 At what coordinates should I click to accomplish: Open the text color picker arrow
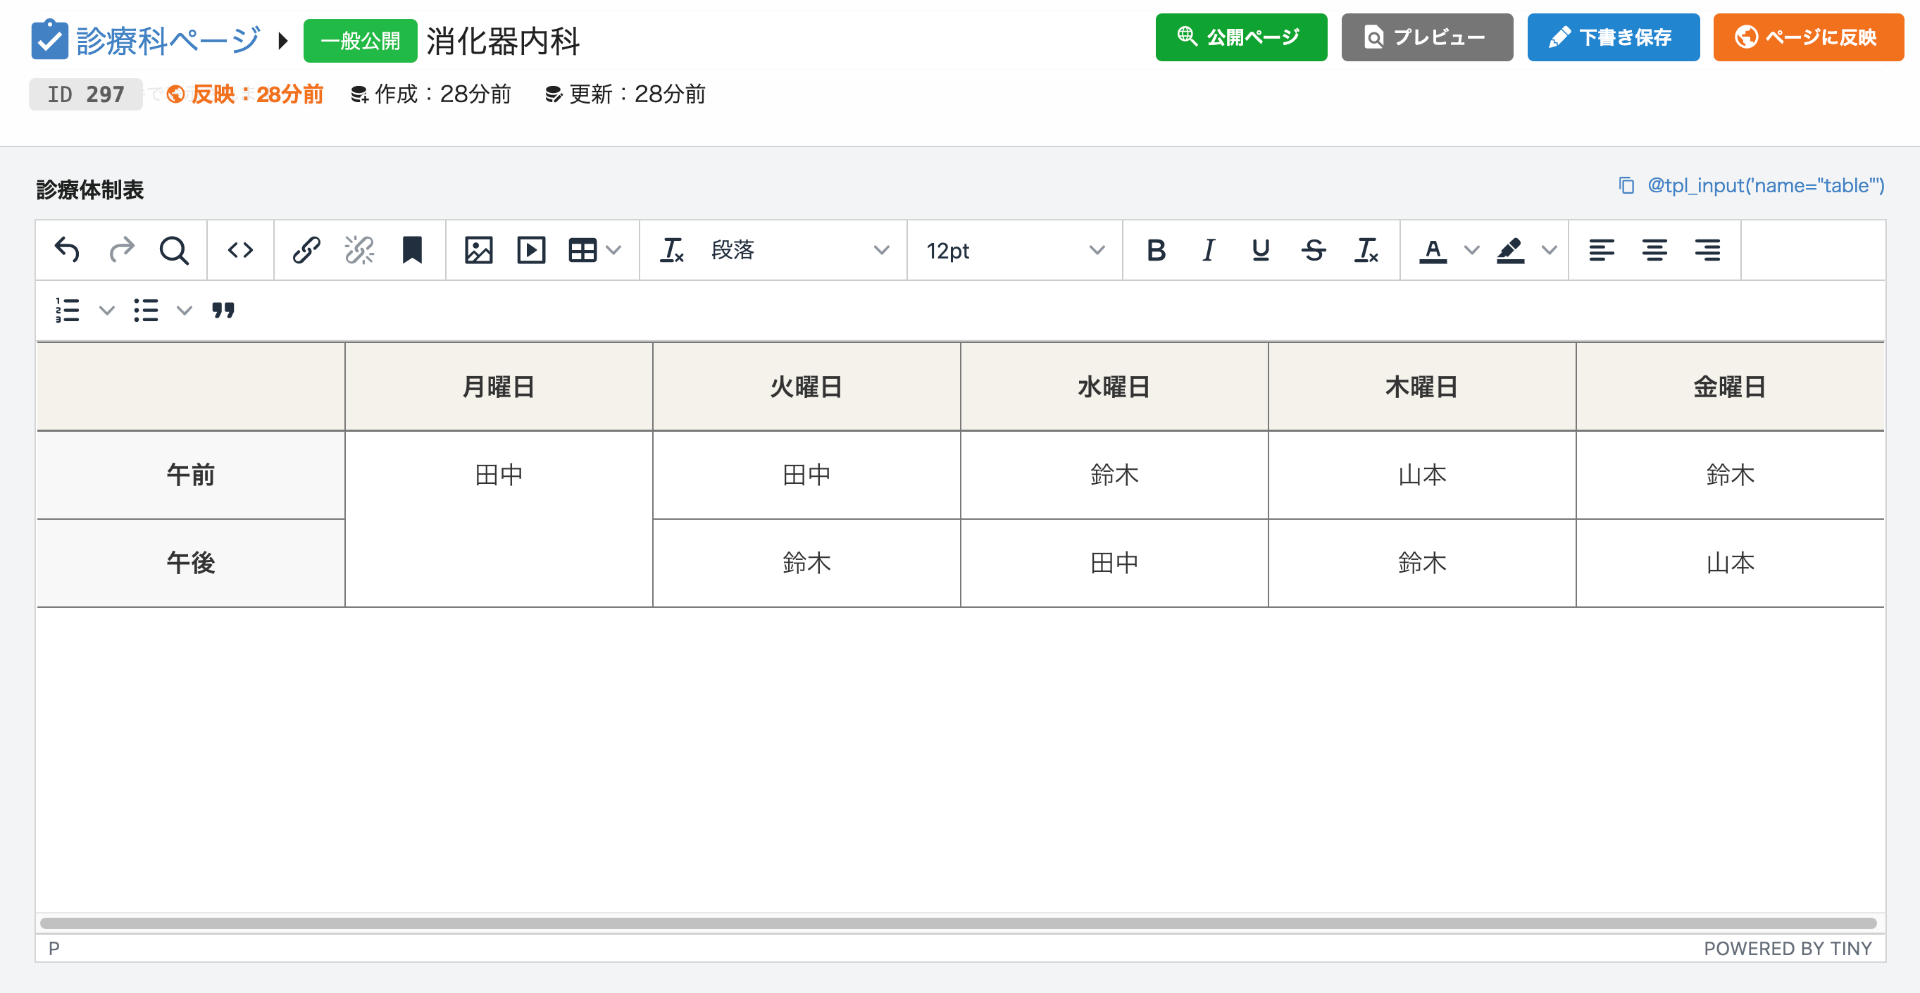[x=1471, y=250]
